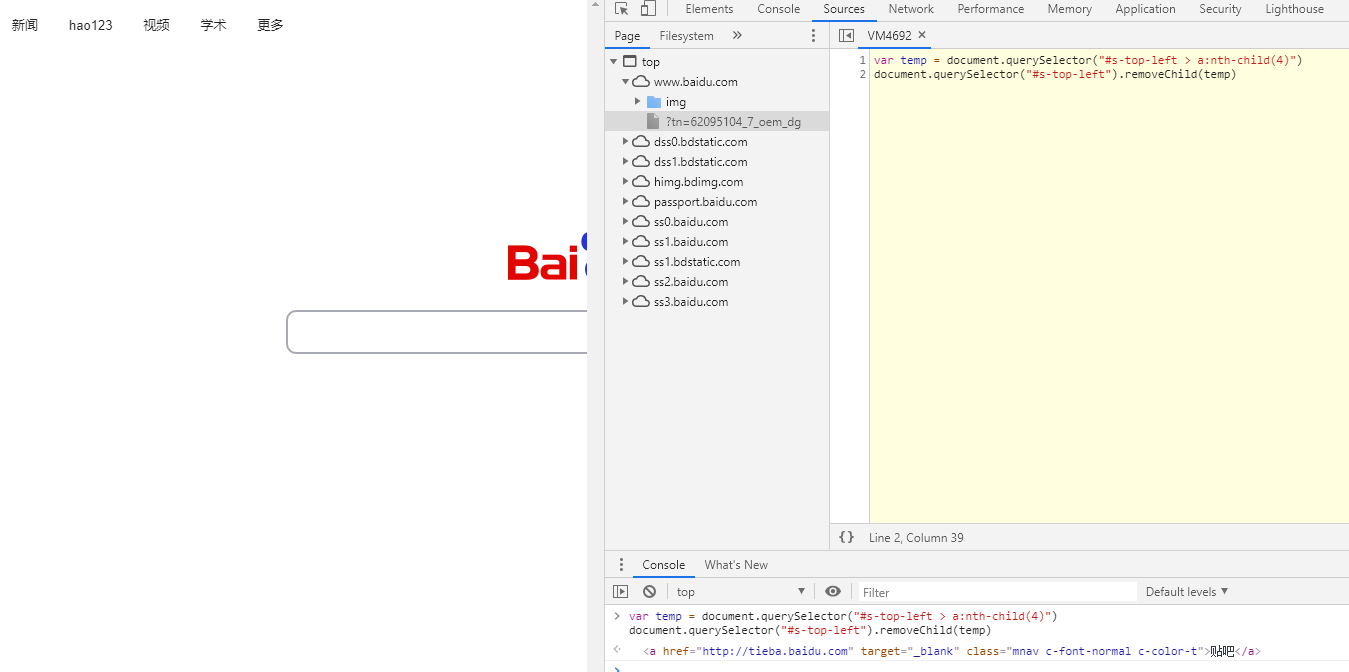The height and width of the screenshot is (672, 1349).
Task: Click the www.baidu.com cloud domain icon
Action: pyautogui.click(x=641, y=81)
